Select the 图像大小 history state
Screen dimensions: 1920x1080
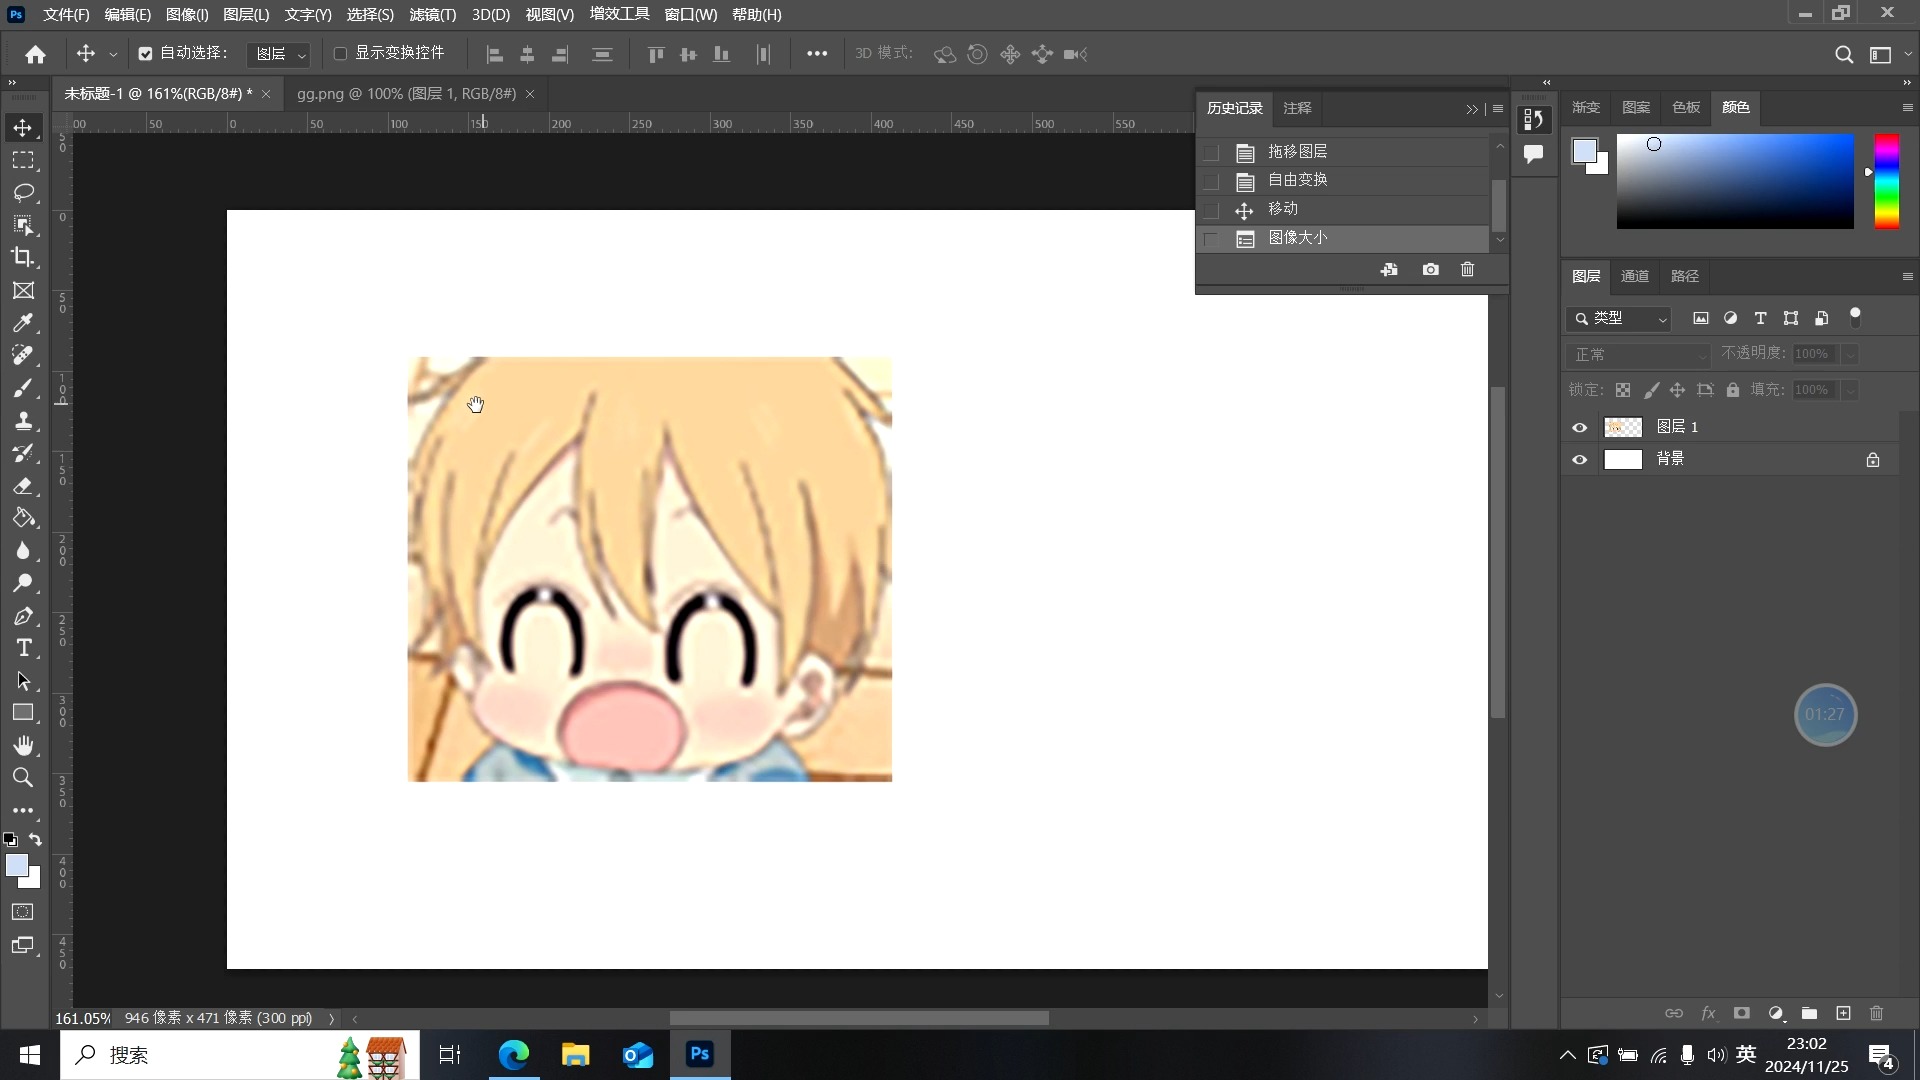(1343, 239)
